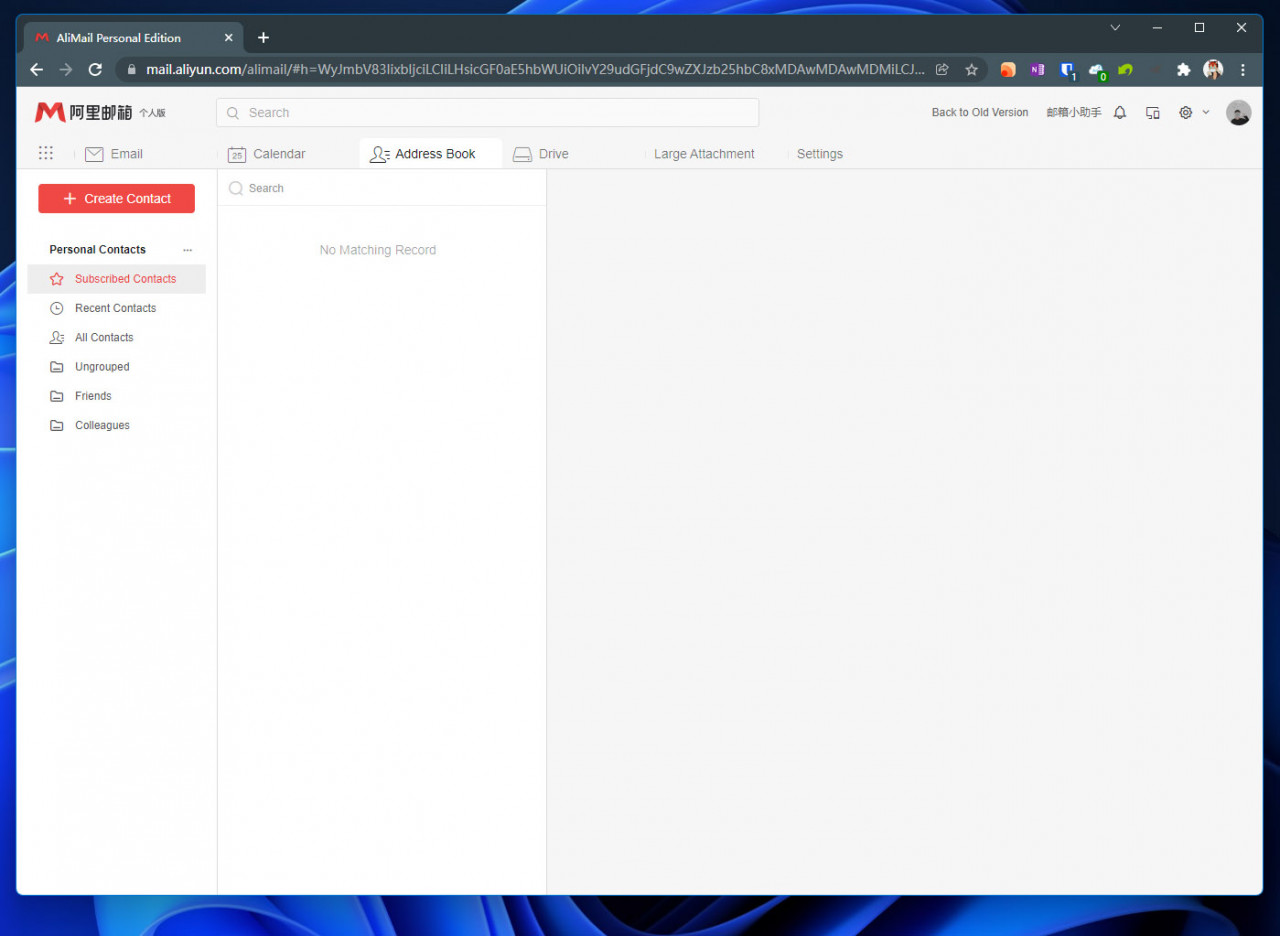Open the user avatar profile picture
Viewport: 1280px width, 936px height.
click(1238, 113)
